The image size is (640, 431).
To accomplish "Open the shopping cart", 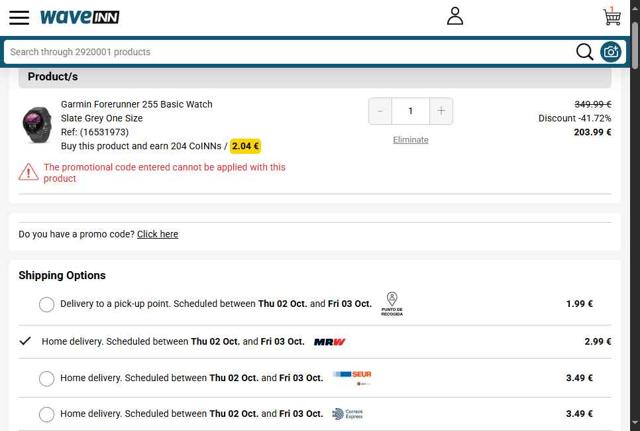I will pyautogui.click(x=611, y=17).
